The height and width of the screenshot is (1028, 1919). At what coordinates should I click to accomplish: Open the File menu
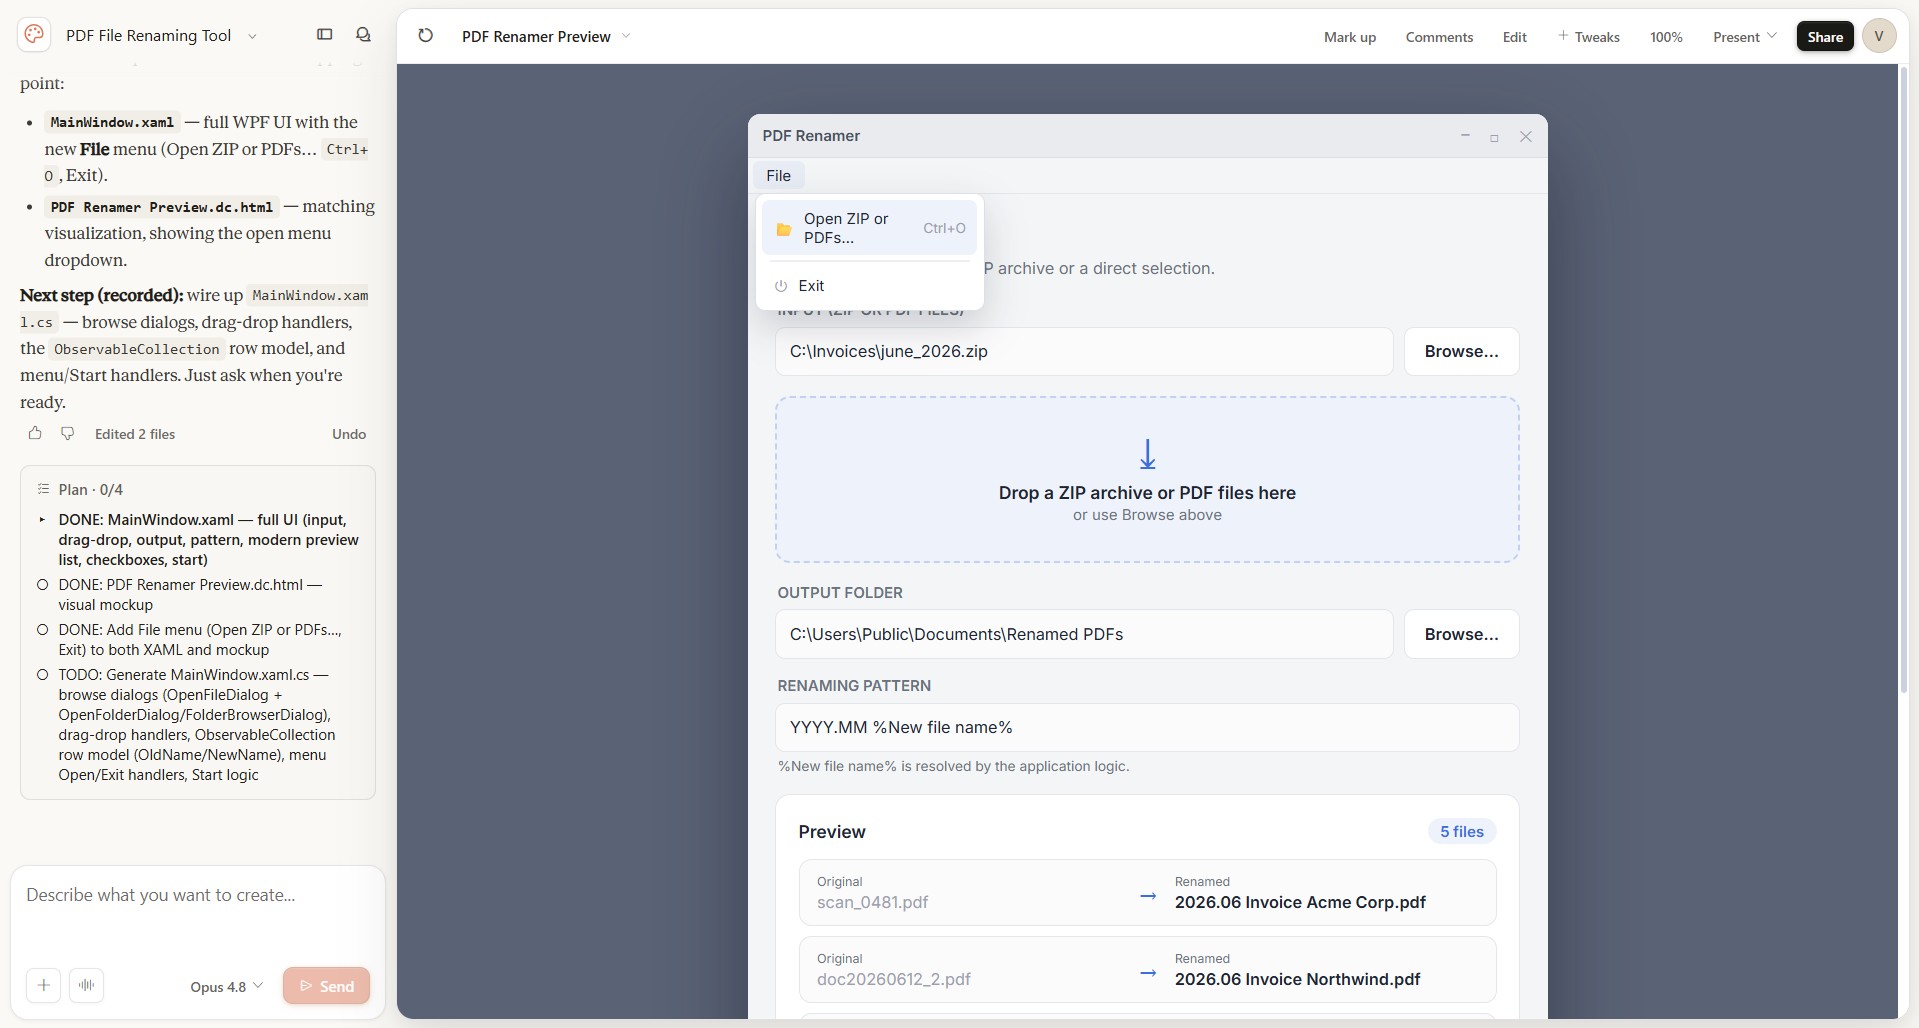(x=778, y=176)
